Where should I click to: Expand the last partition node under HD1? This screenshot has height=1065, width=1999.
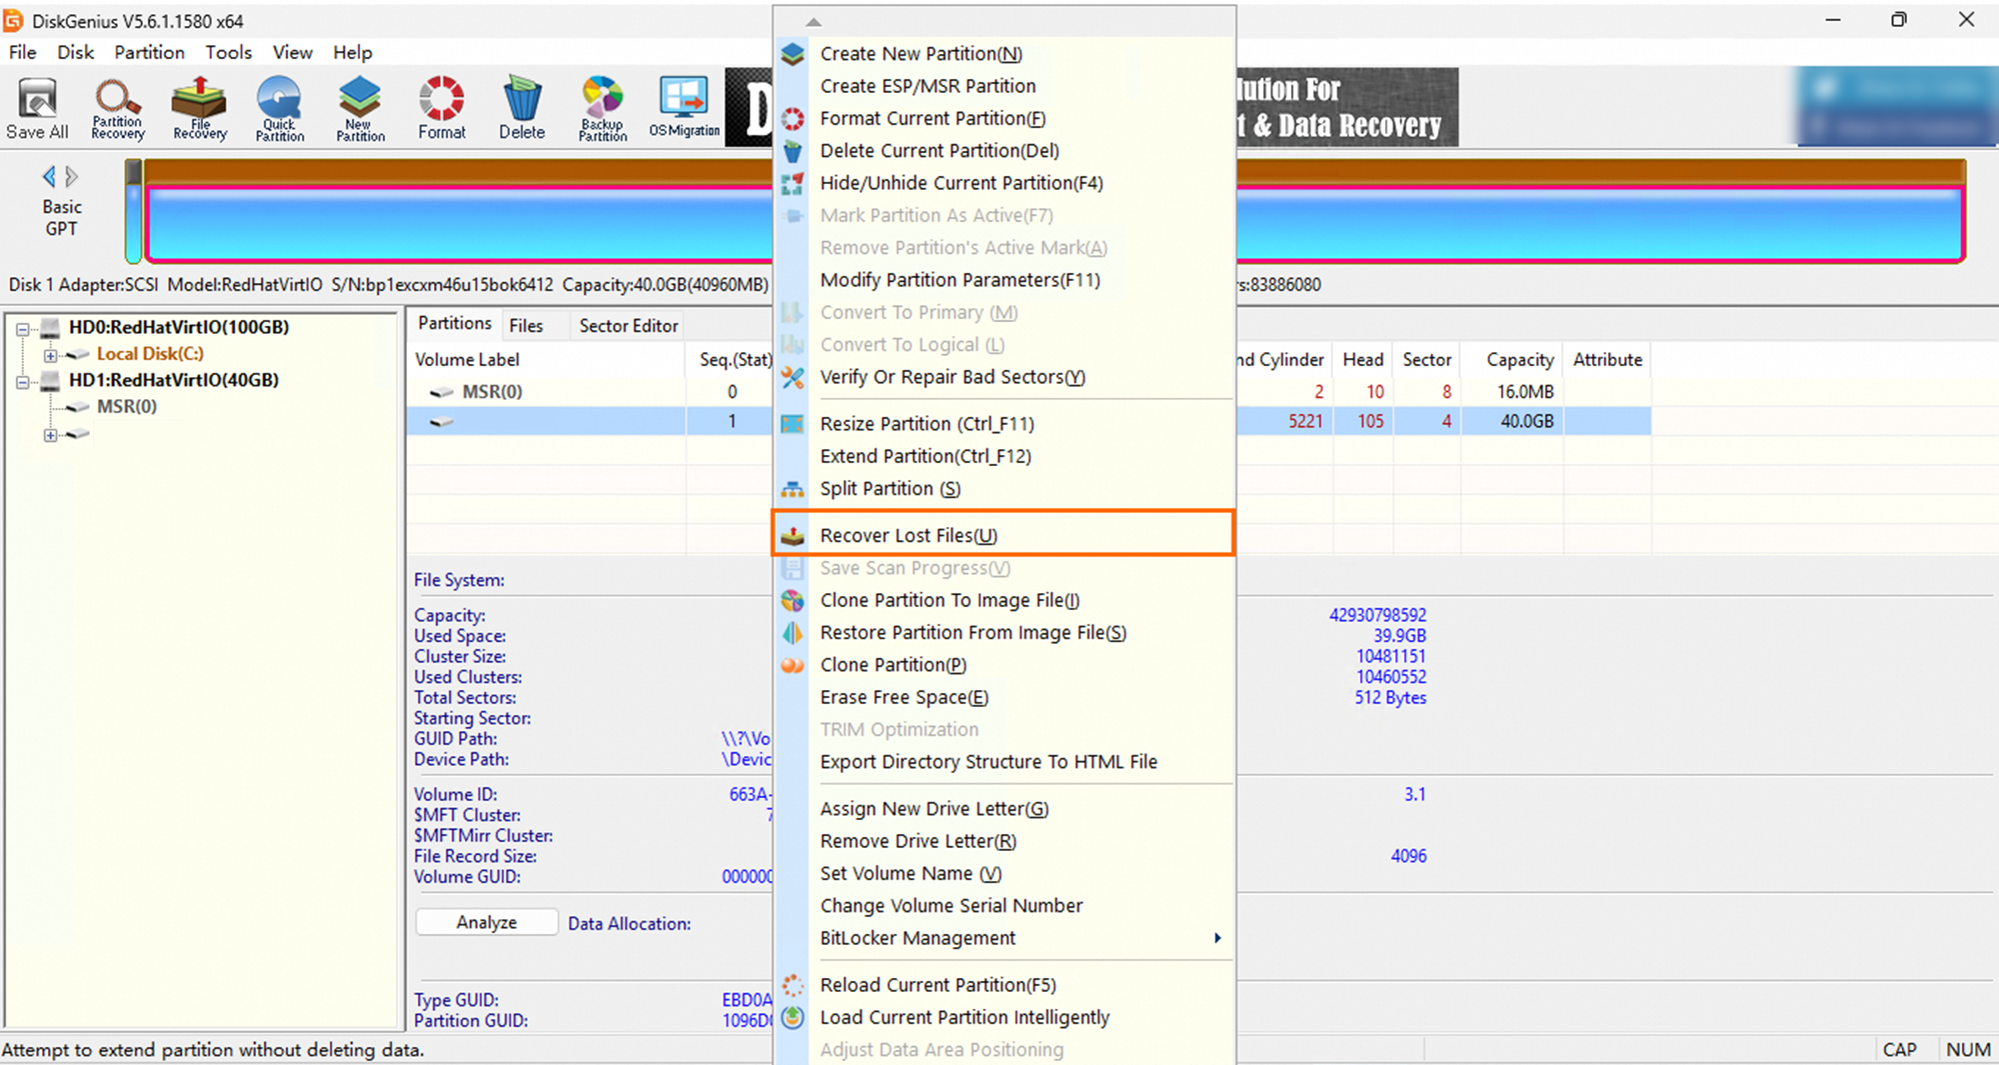coord(50,434)
